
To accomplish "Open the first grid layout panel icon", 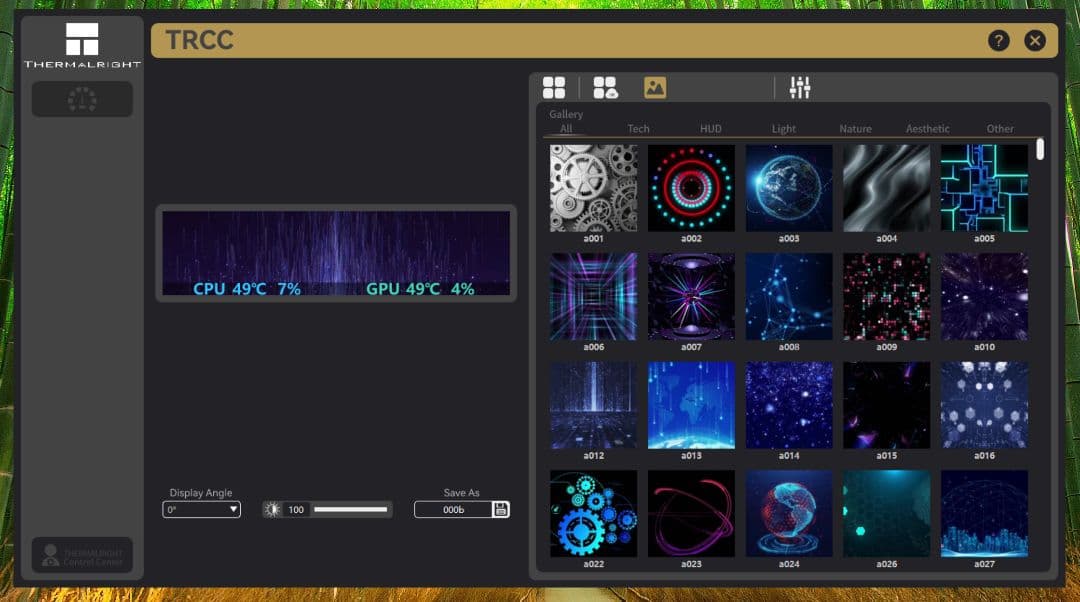I will 554,88.
